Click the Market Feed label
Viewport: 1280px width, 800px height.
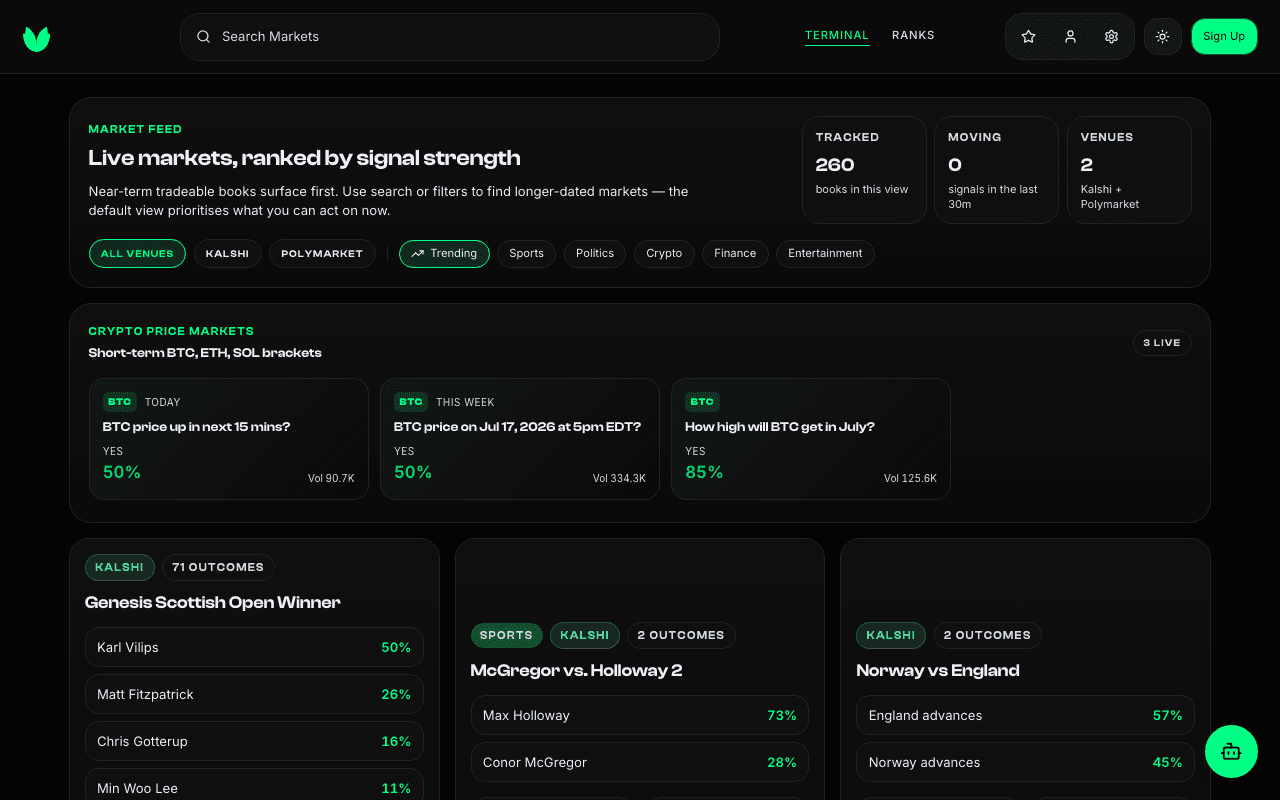pos(135,129)
